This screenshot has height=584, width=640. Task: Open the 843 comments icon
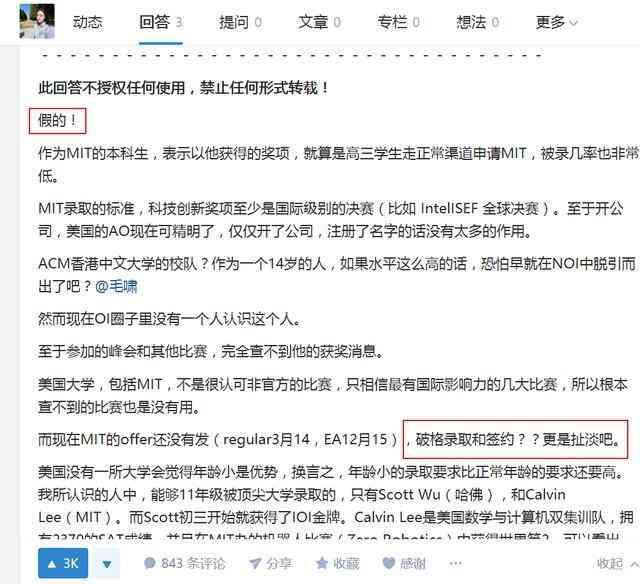(x=150, y=564)
